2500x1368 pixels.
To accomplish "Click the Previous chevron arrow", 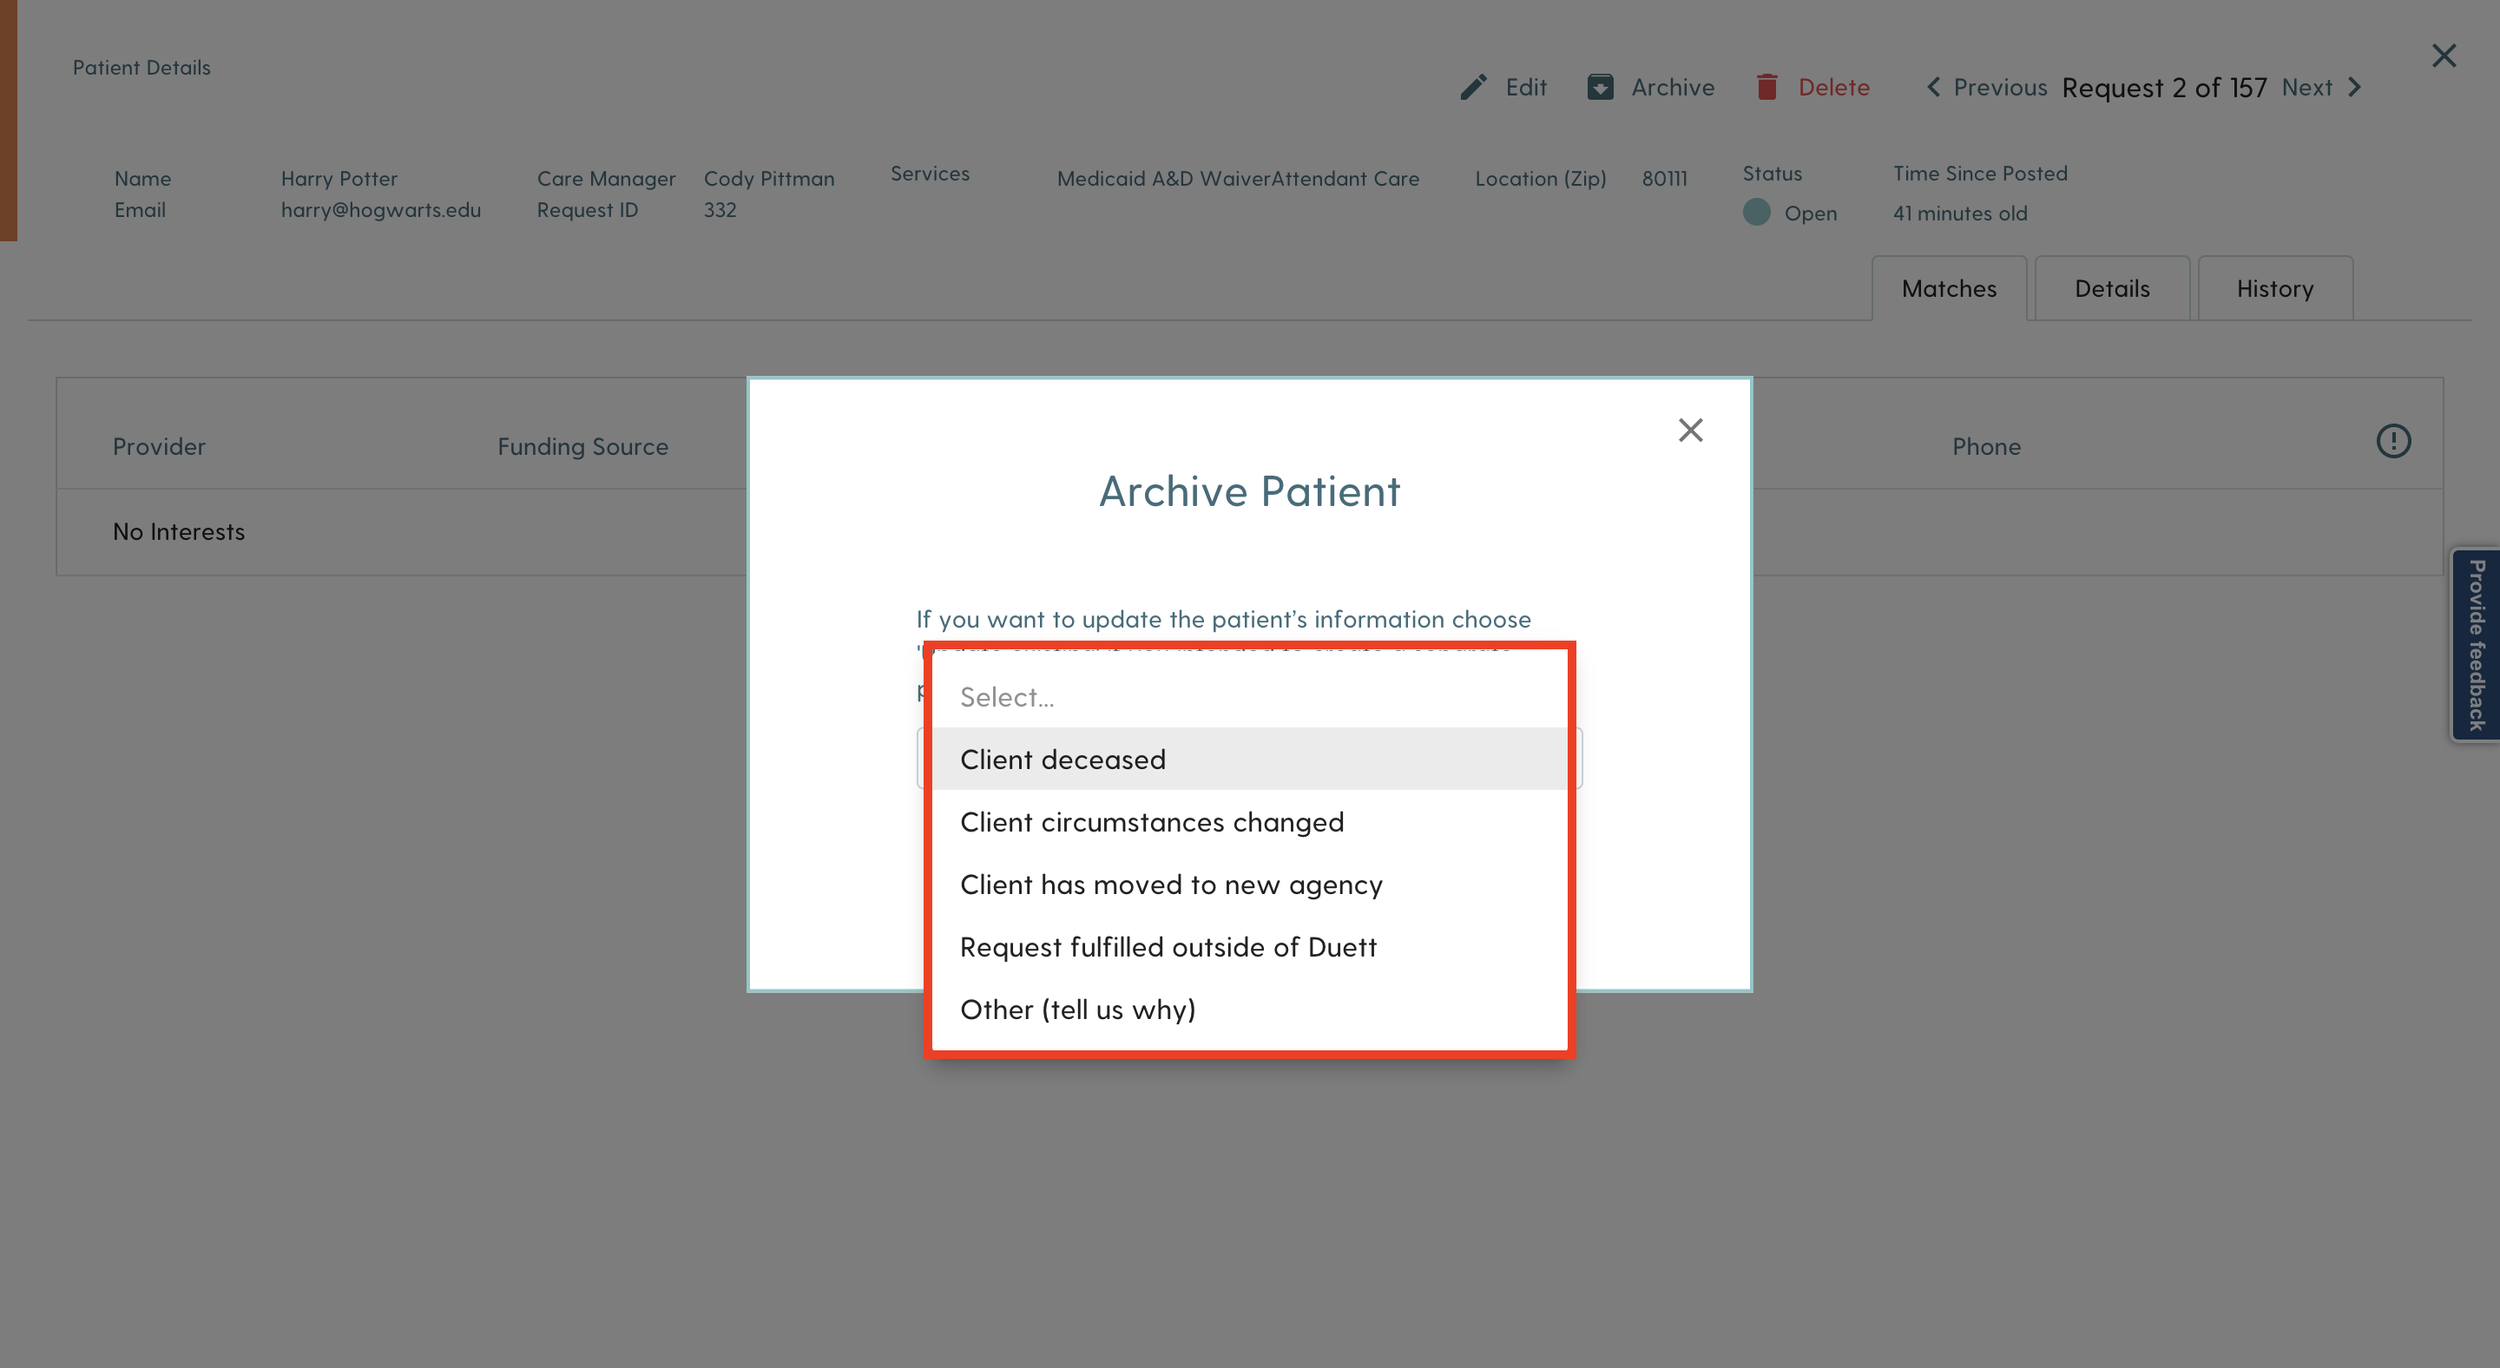I will (x=1934, y=87).
